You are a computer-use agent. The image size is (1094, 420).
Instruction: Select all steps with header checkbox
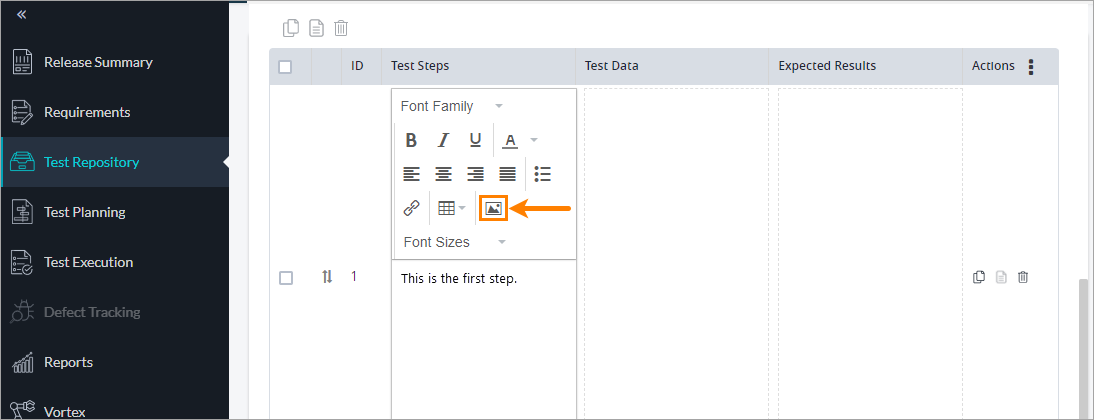(285, 67)
